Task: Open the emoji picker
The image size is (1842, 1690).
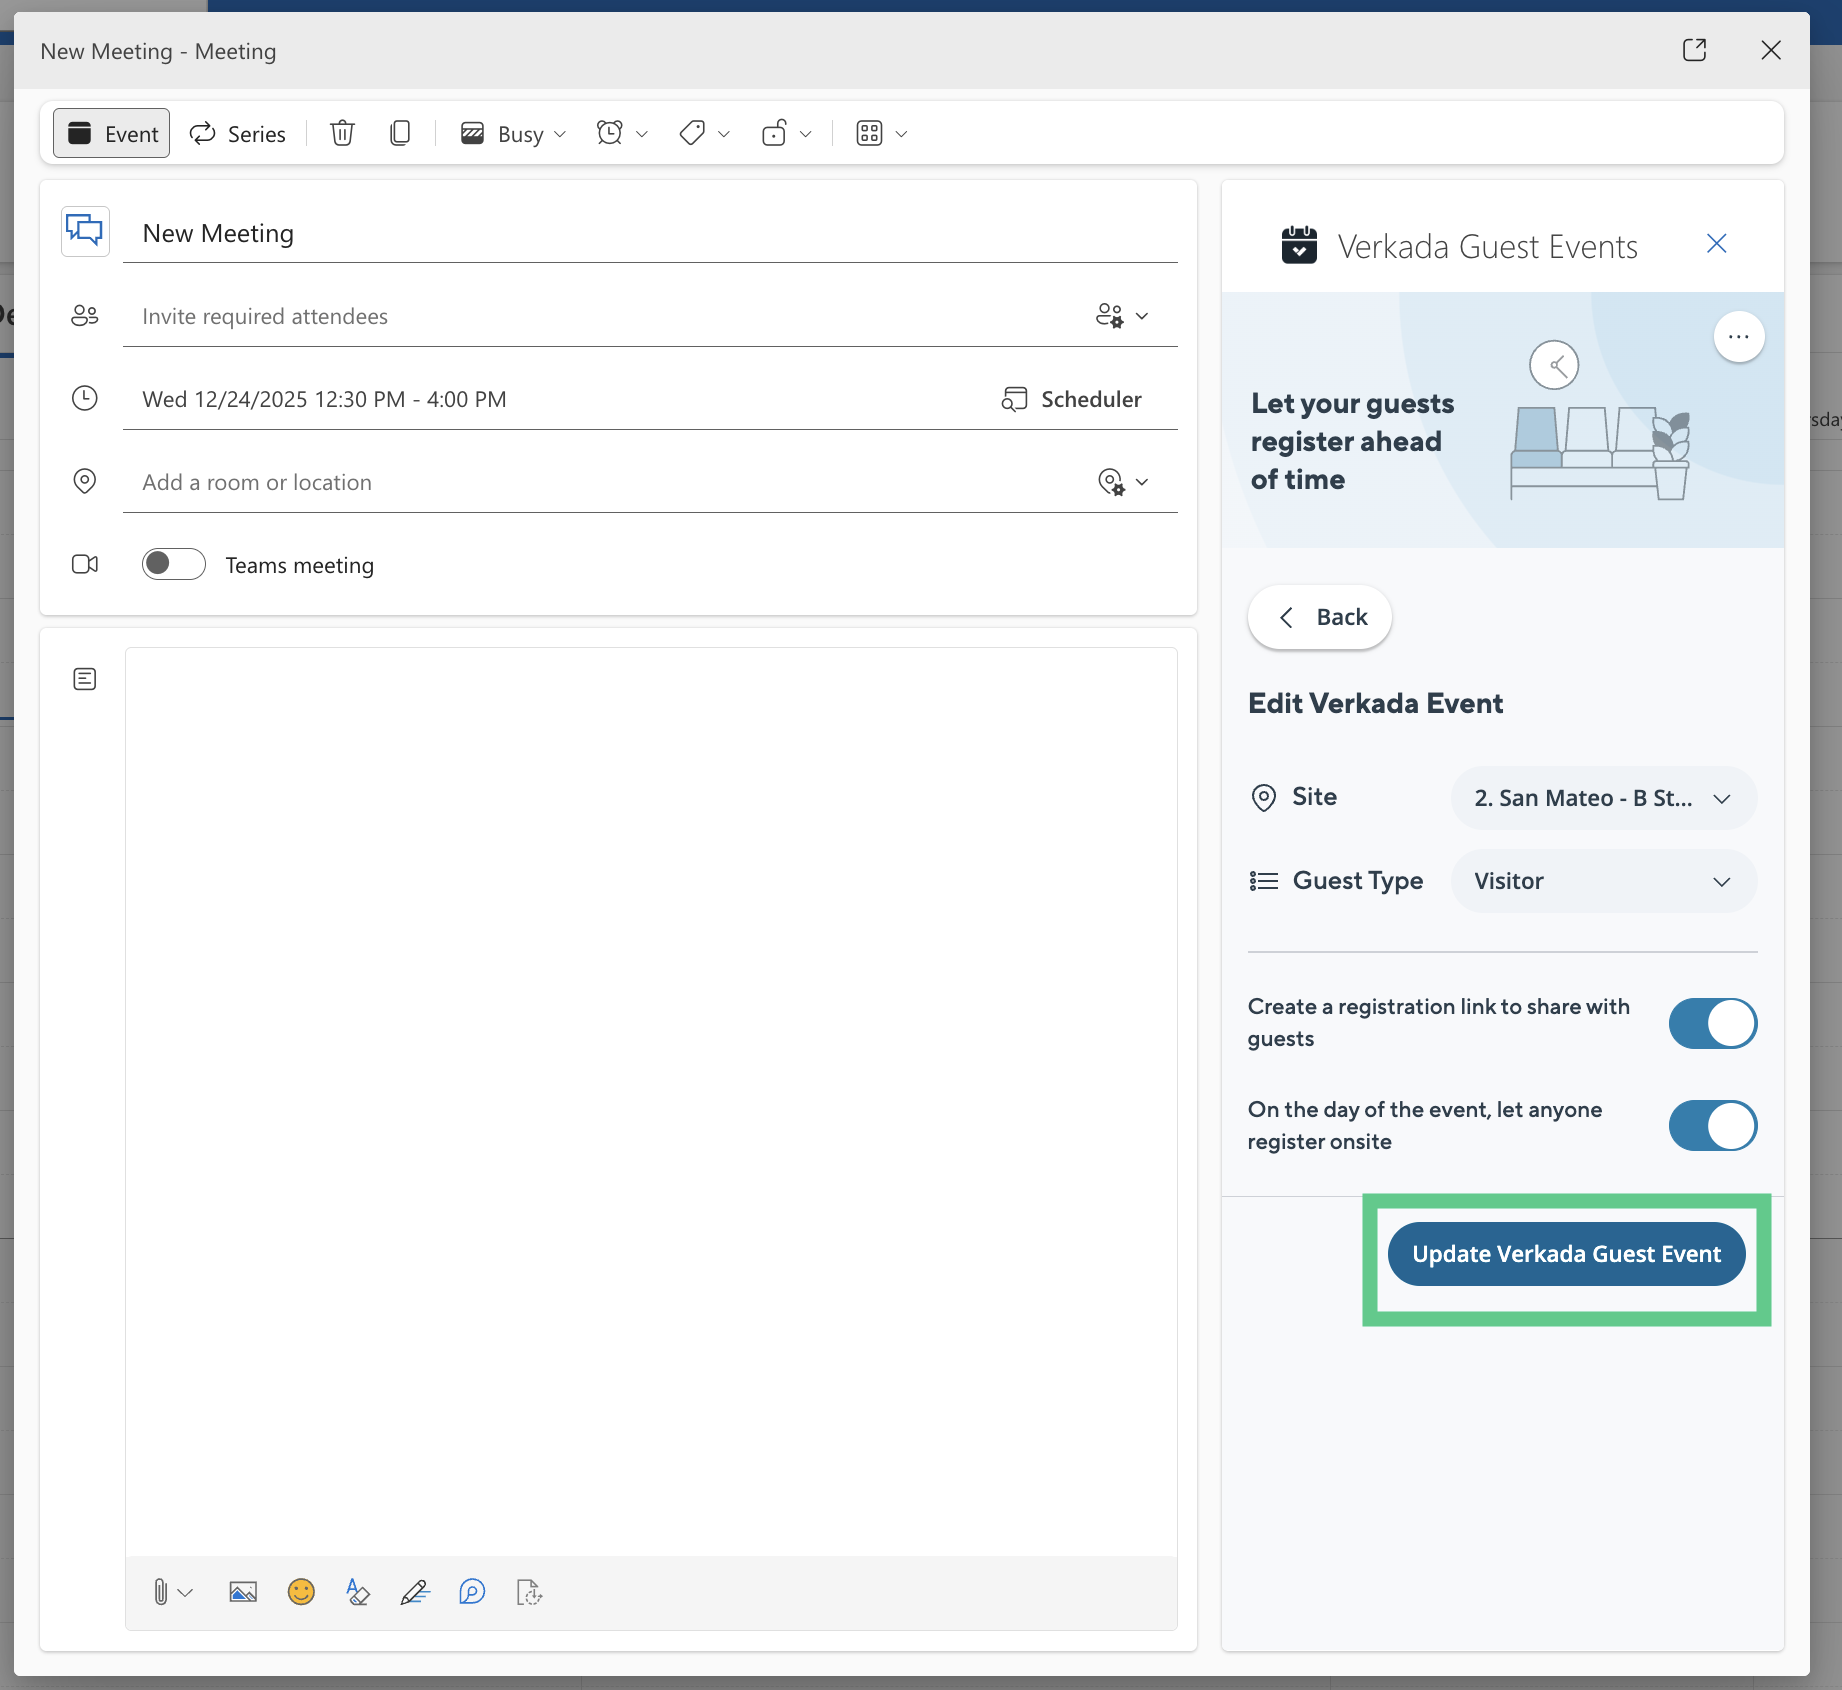Action: click(301, 1591)
